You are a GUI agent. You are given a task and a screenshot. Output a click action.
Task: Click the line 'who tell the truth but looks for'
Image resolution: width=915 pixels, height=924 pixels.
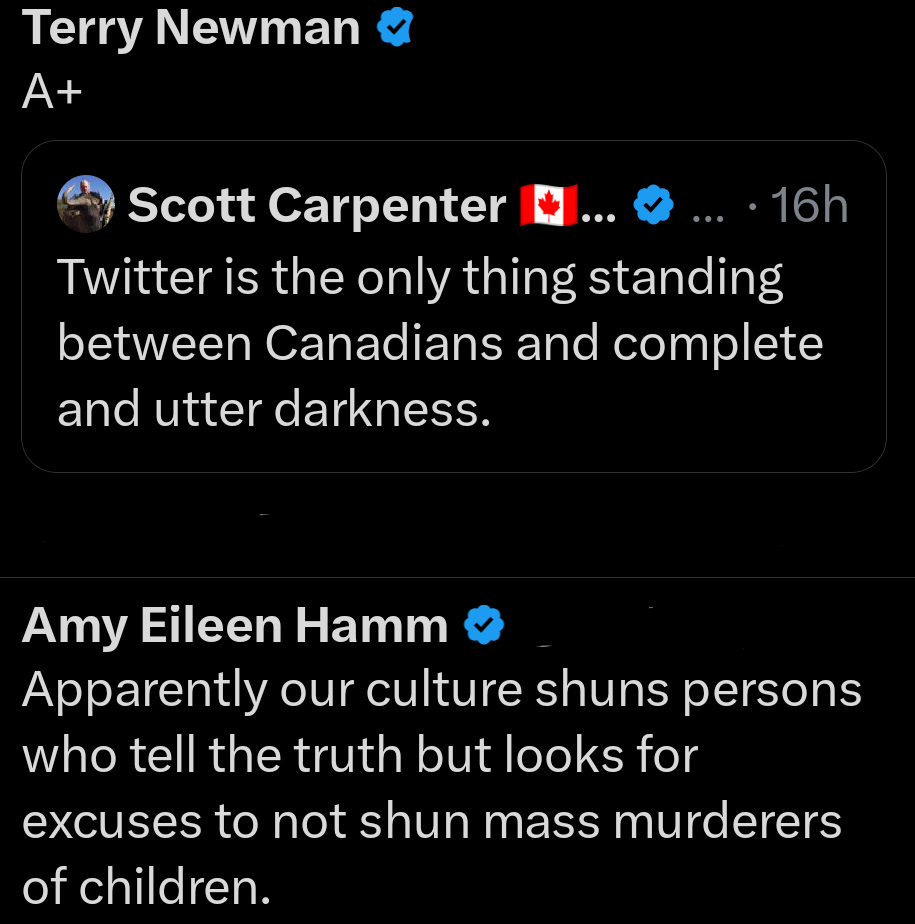(x=359, y=756)
